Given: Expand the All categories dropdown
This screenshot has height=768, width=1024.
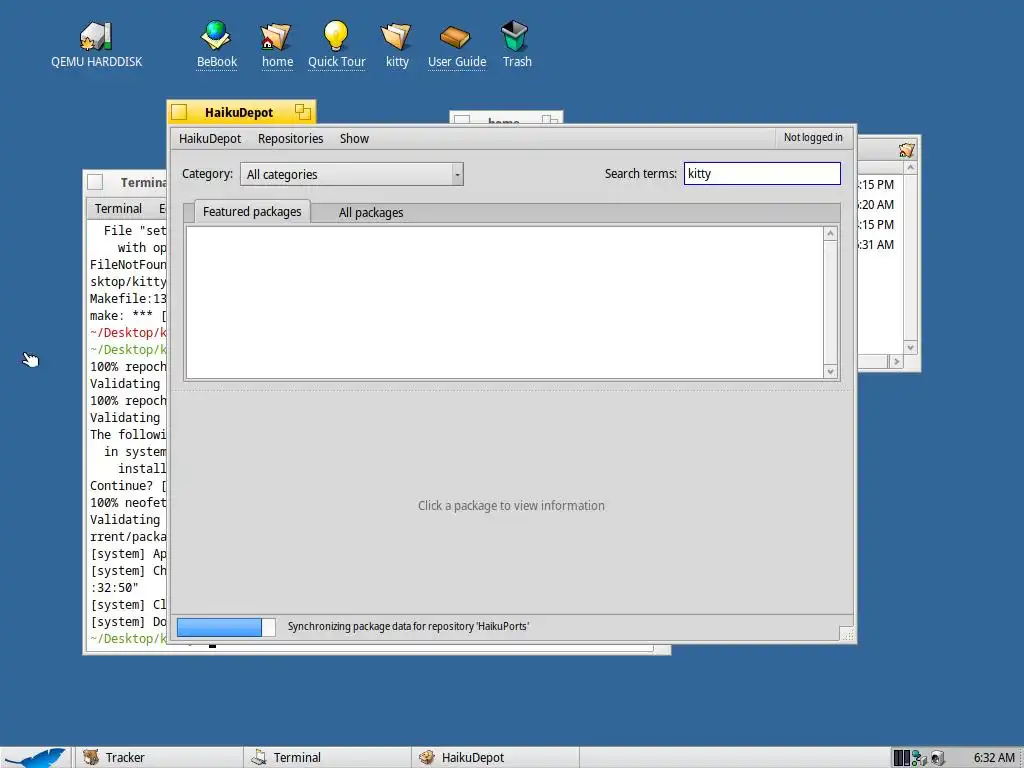Looking at the screenshot, I should tap(352, 174).
